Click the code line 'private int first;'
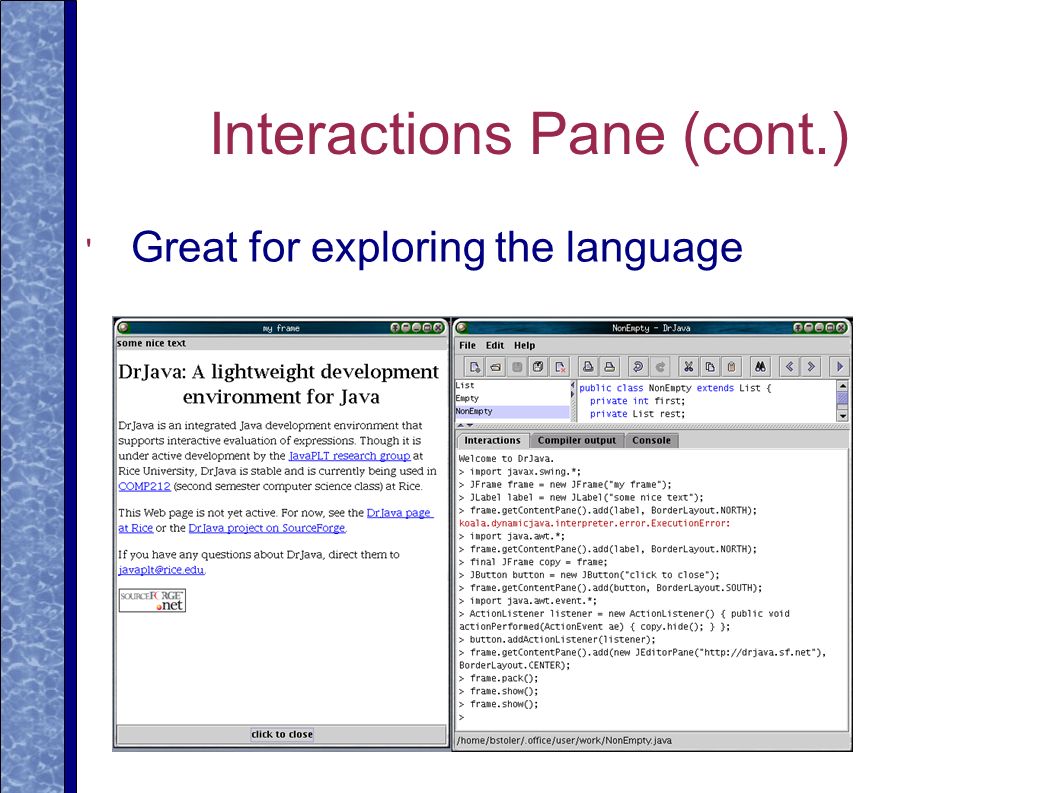 [637, 401]
